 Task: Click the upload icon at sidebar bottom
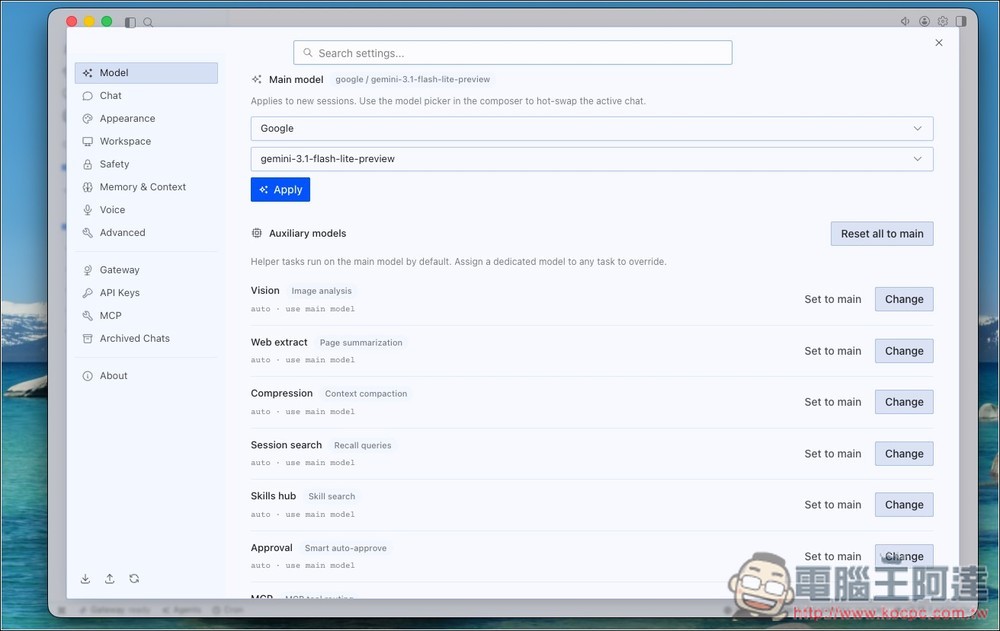(110, 579)
